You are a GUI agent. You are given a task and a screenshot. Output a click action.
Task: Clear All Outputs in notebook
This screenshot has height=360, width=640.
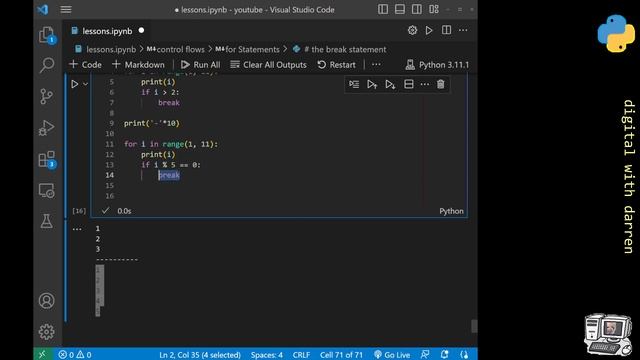268,64
